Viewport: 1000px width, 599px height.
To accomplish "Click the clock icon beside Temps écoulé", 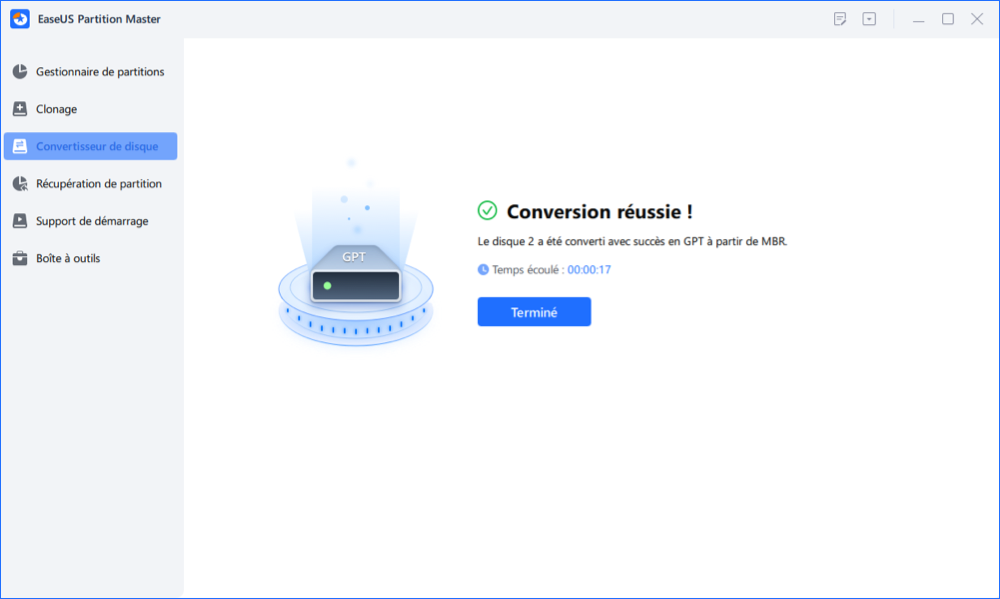I will click(x=483, y=269).
